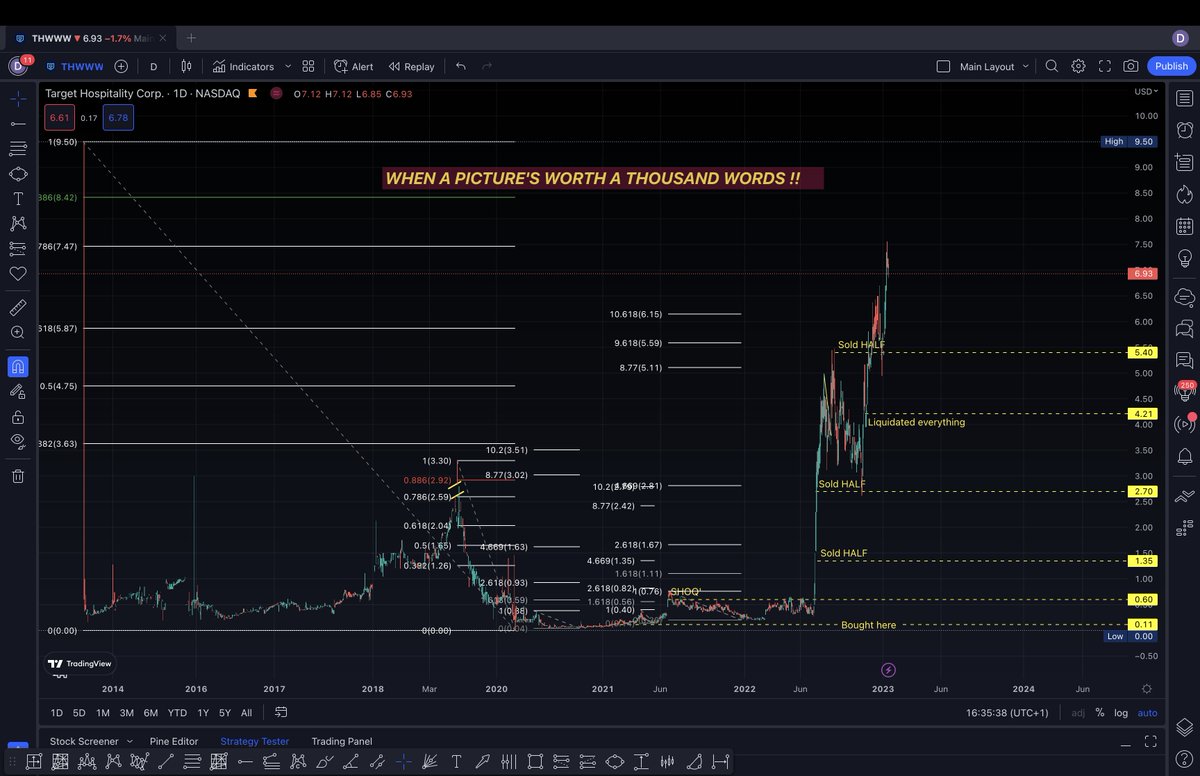Enter fullscreen mode via the corners icon
Viewport: 1200px width, 776px height.
(1104, 66)
